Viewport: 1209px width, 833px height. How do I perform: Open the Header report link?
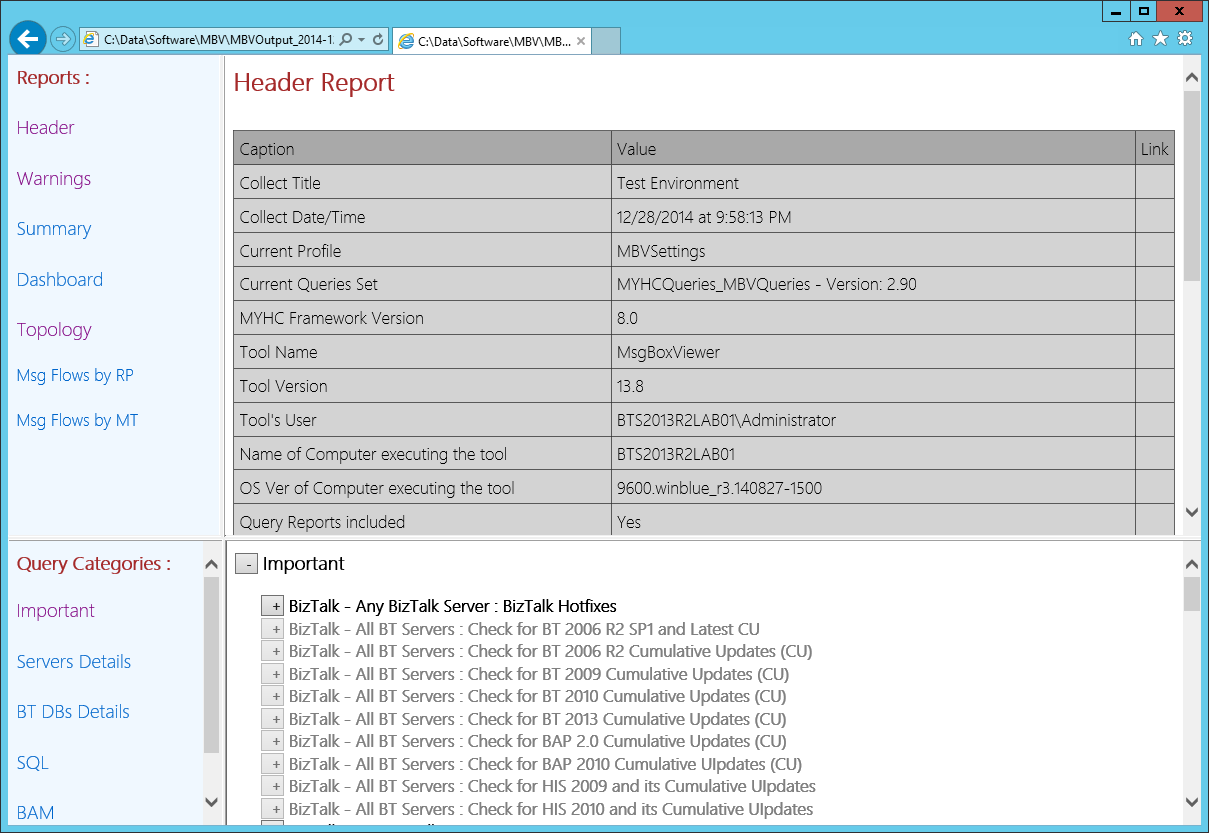[46, 128]
